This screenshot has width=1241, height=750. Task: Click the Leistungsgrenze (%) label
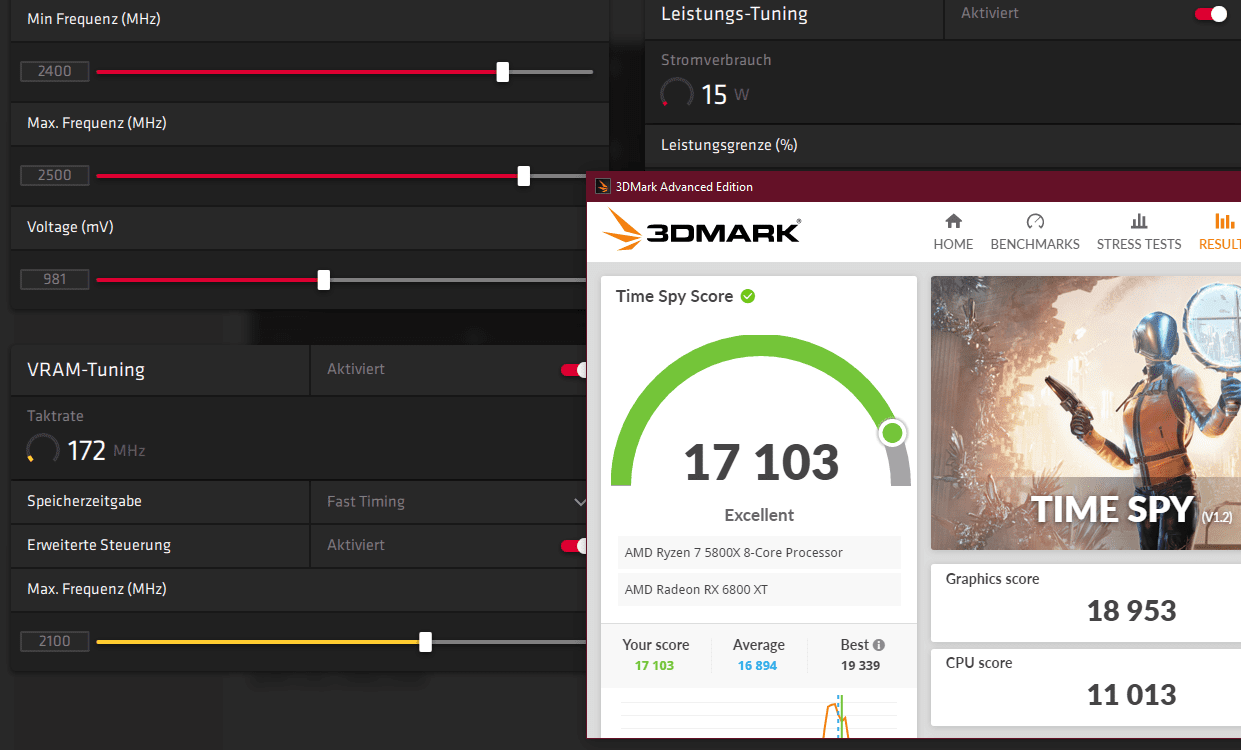click(729, 145)
